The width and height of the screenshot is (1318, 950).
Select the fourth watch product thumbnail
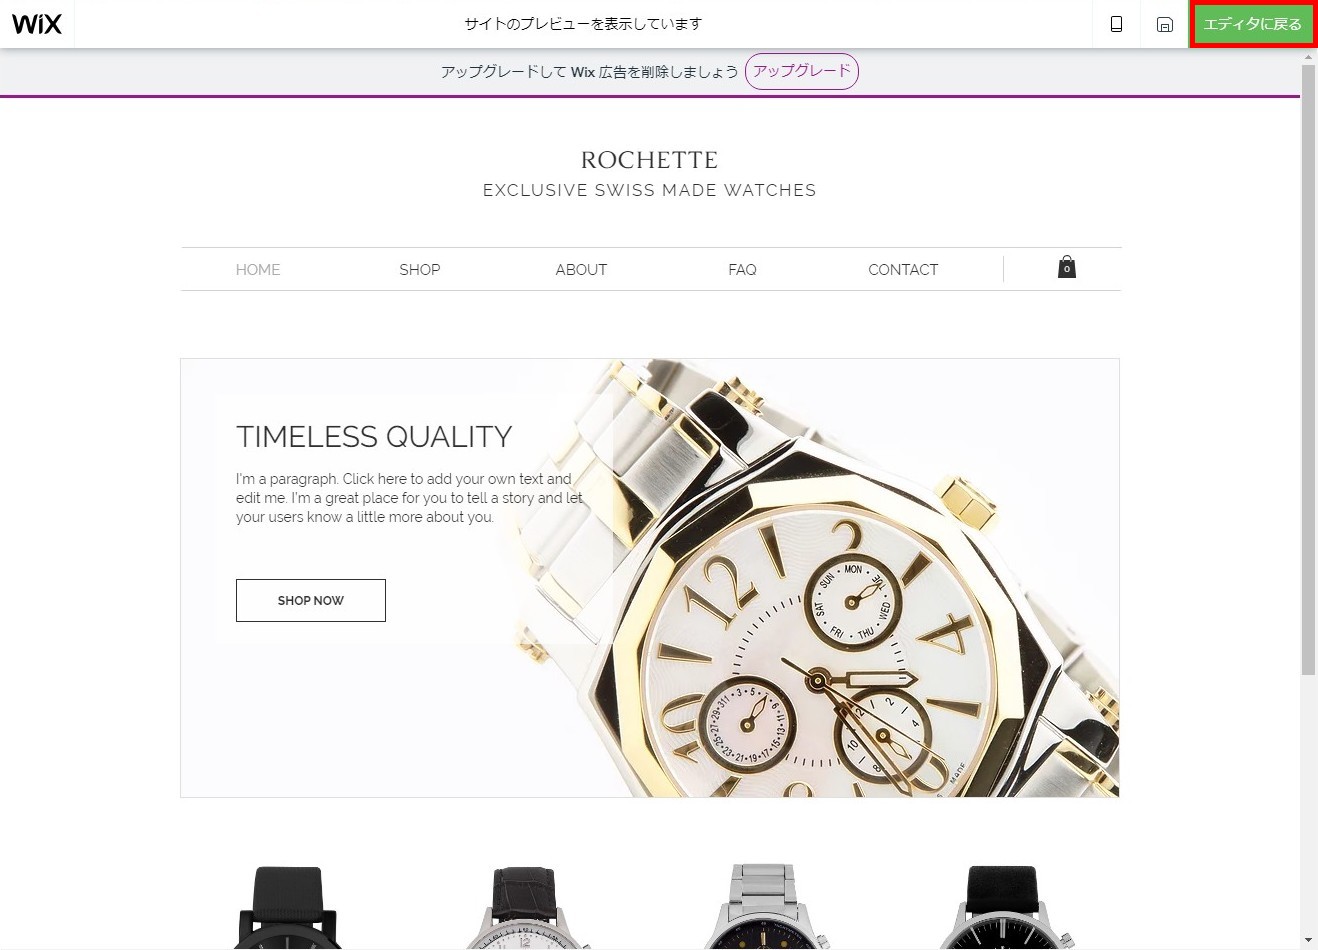click(1002, 907)
